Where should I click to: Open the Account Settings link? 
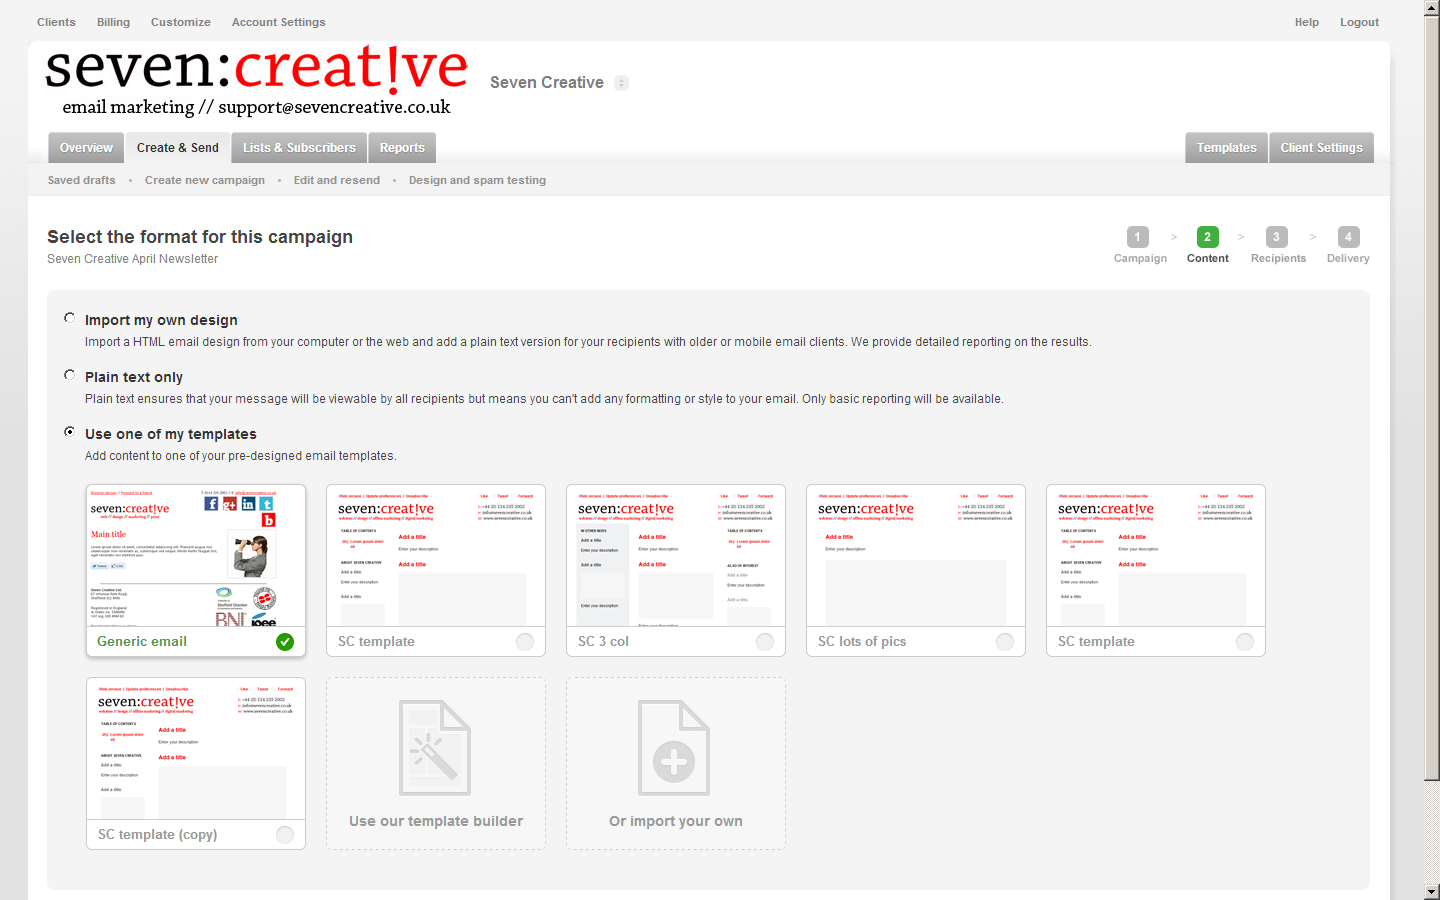coord(278,22)
